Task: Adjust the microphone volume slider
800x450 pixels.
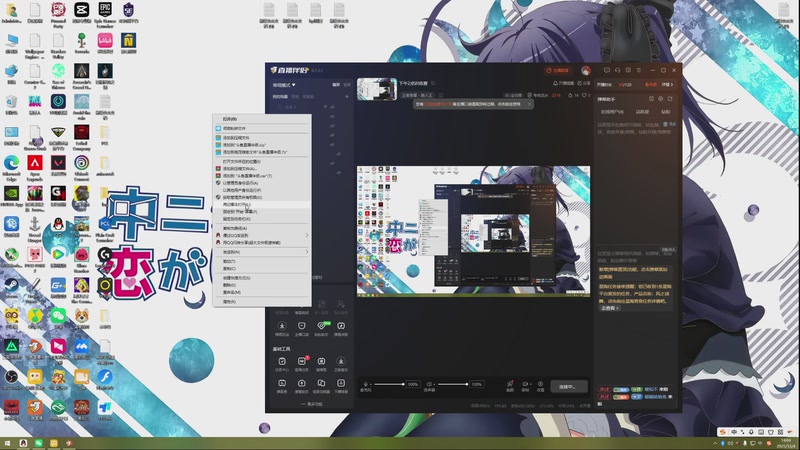Action: click(x=389, y=384)
